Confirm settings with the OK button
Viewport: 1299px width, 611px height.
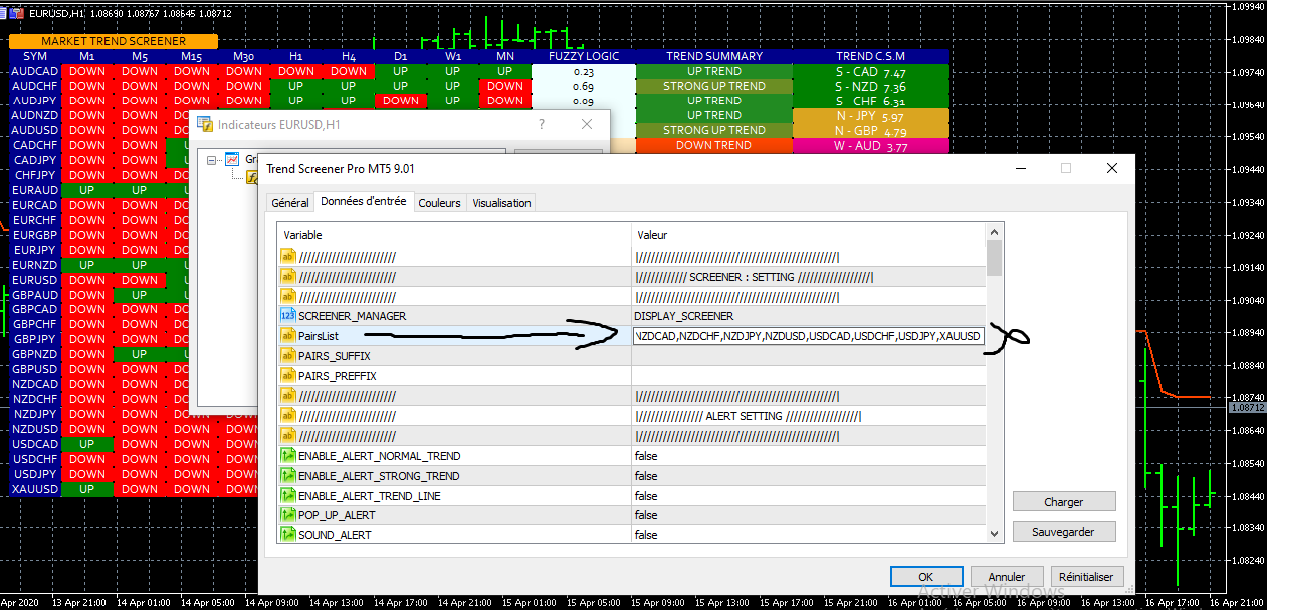click(926, 577)
